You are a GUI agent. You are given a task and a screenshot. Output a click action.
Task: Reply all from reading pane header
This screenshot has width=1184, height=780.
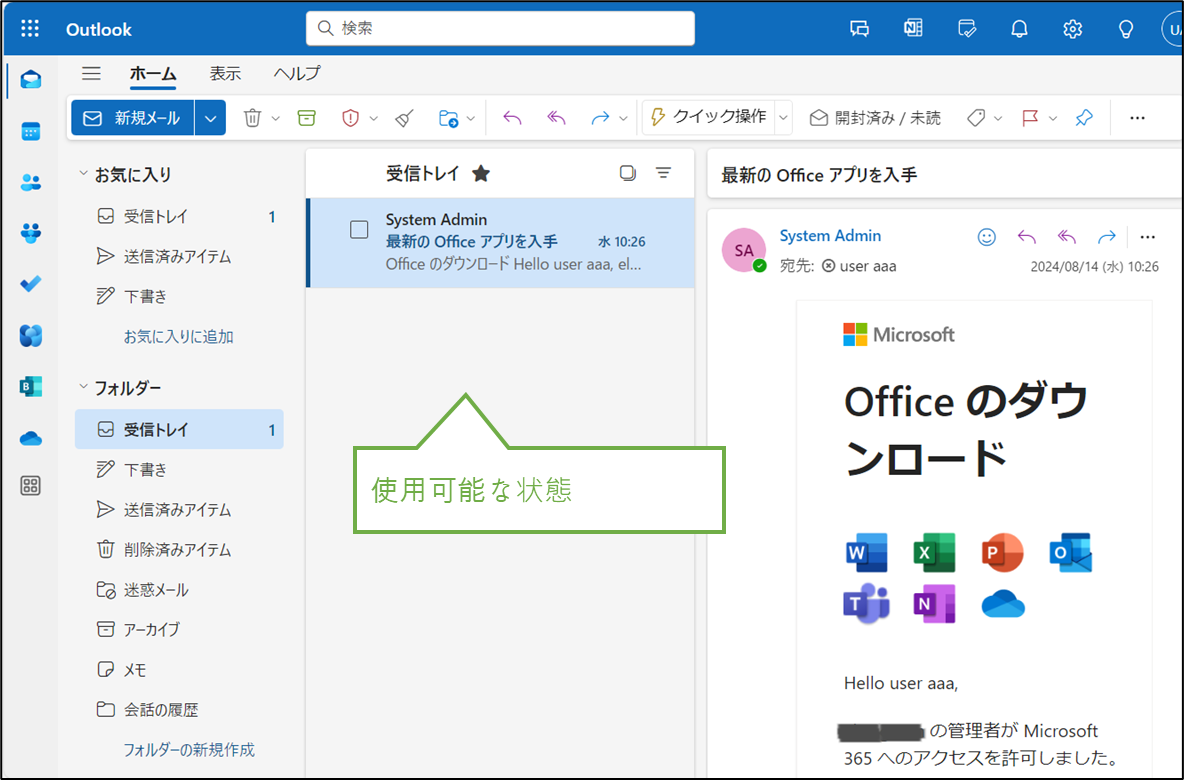pos(1067,237)
